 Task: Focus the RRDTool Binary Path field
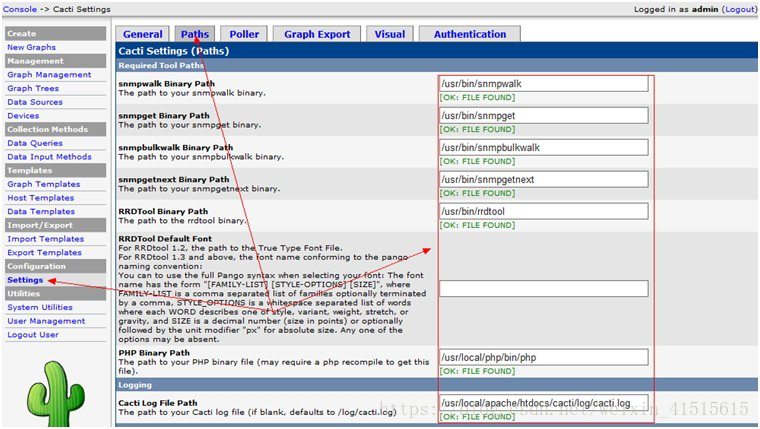pos(543,211)
